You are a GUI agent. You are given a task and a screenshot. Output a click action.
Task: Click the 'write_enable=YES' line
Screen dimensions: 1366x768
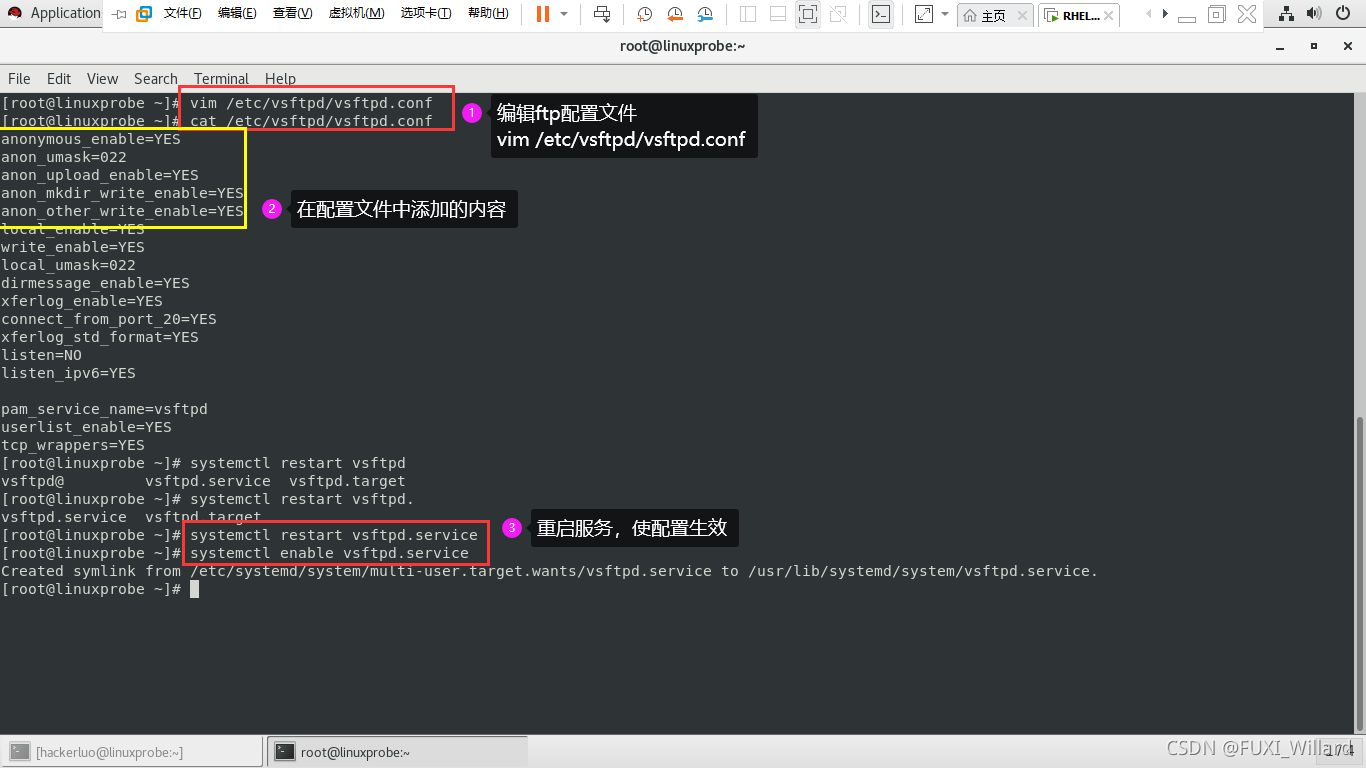[x=73, y=247]
